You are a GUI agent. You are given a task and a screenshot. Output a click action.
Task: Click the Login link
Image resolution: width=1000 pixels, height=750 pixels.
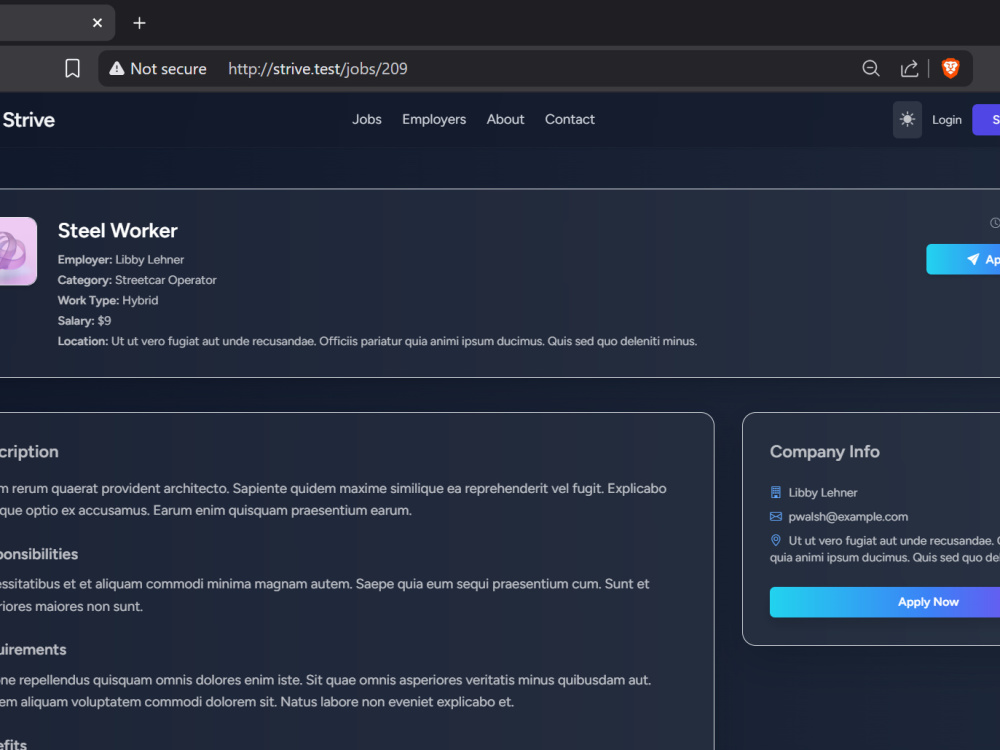[946, 120]
